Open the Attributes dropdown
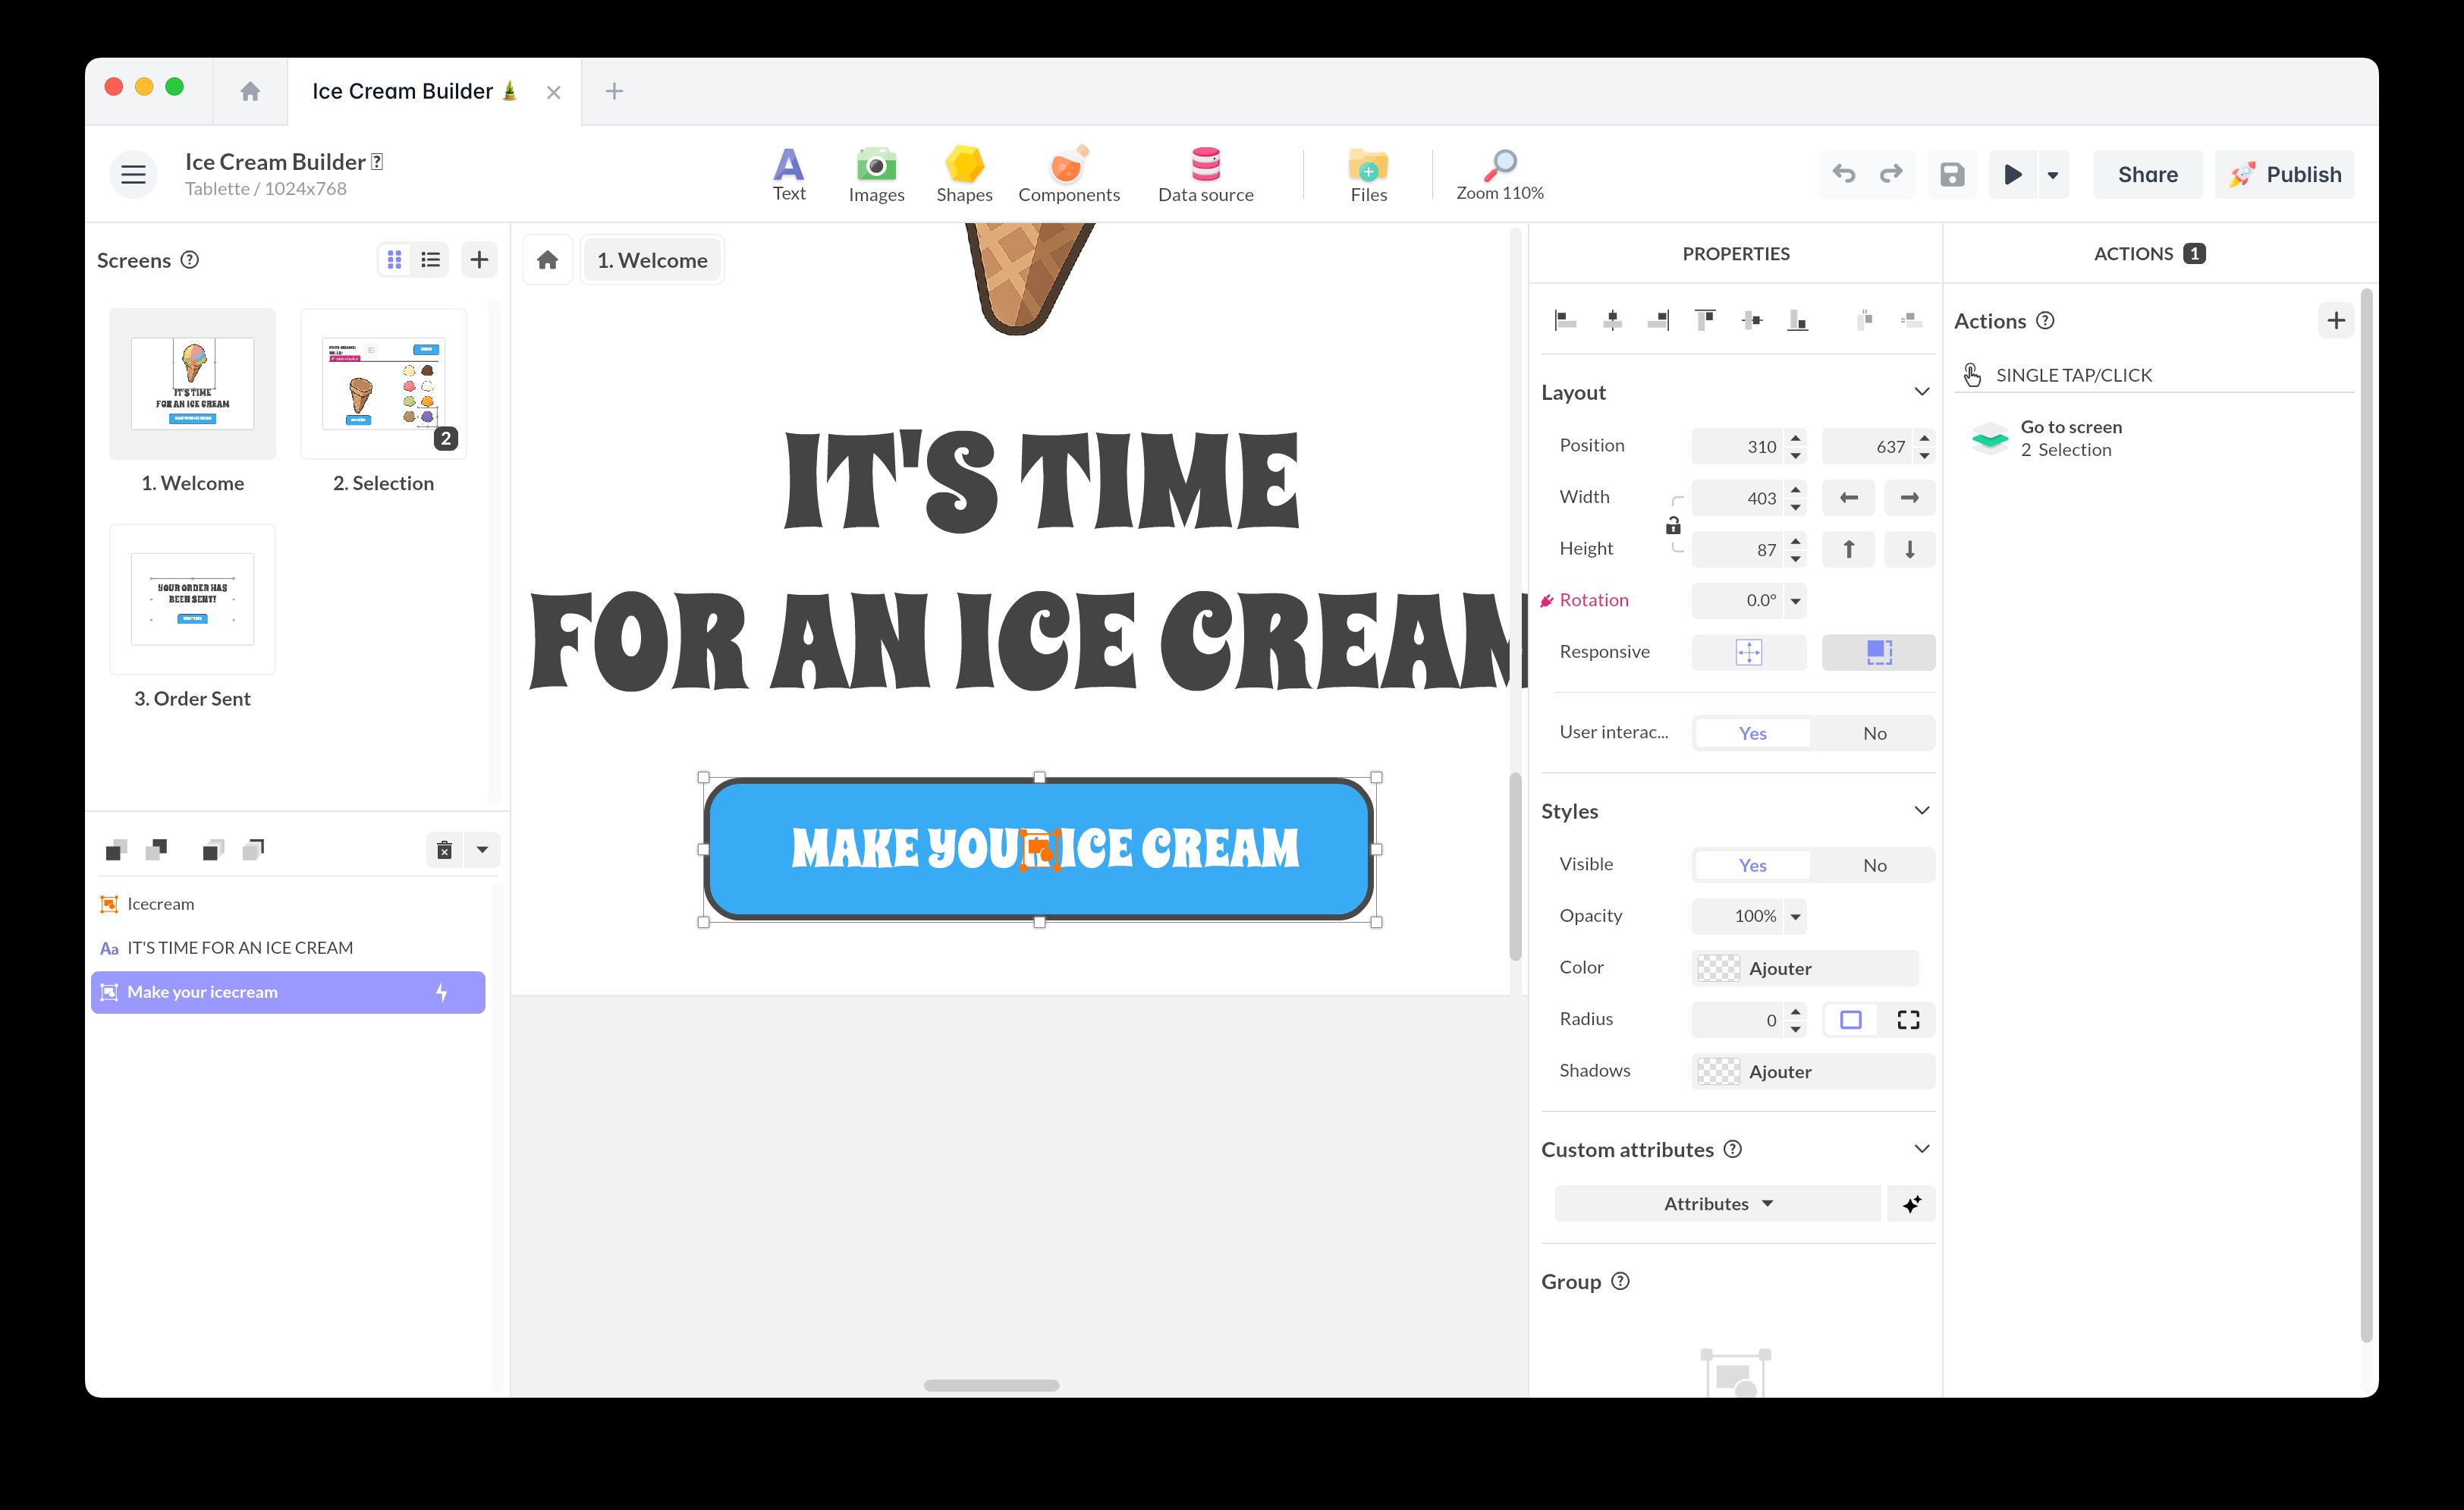The image size is (2464, 1510). point(1717,1204)
